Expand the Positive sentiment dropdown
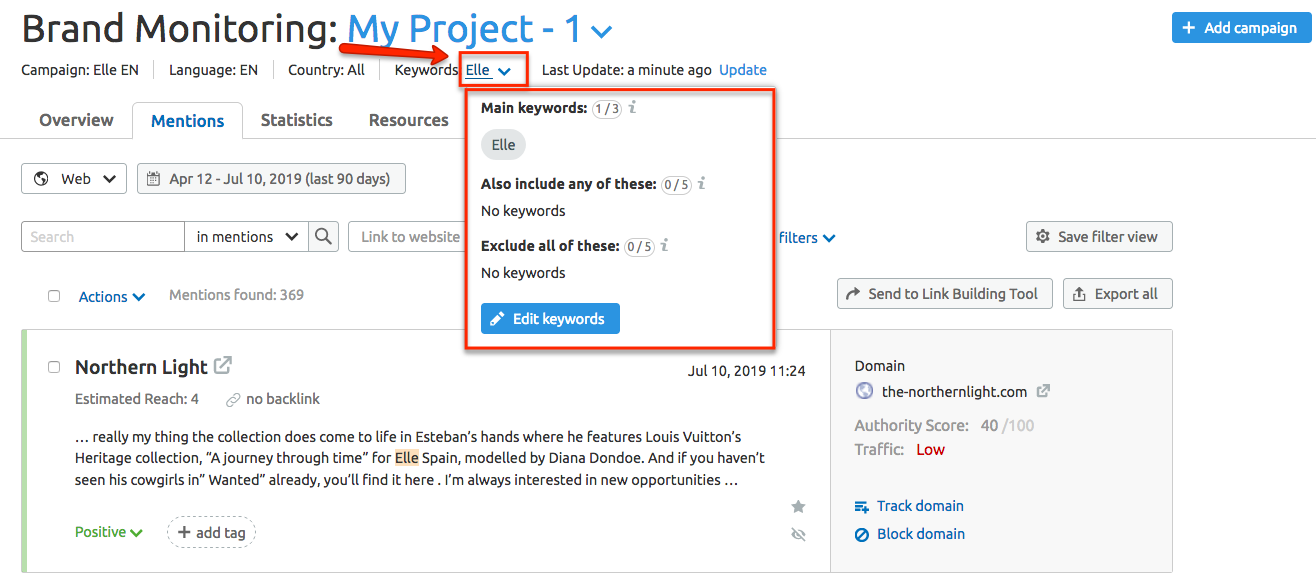 click(x=109, y=532)
